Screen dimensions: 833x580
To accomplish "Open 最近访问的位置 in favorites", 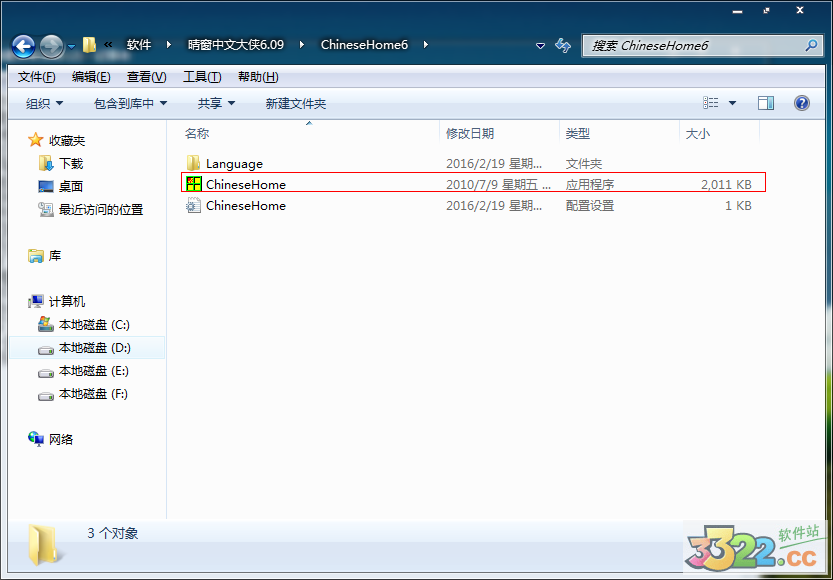I will coord(101,209).
